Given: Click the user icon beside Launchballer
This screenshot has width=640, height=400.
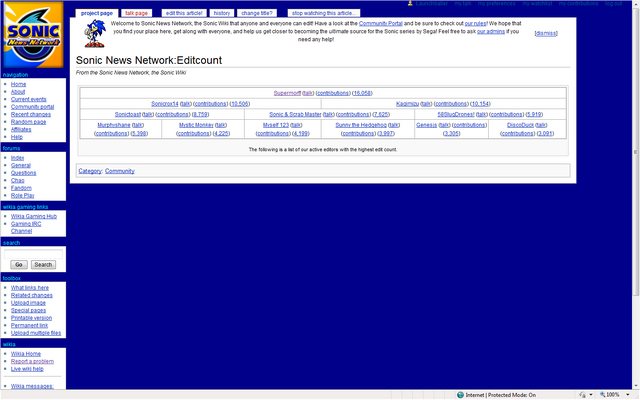Looking at the screenshot, I should (410, 3).
